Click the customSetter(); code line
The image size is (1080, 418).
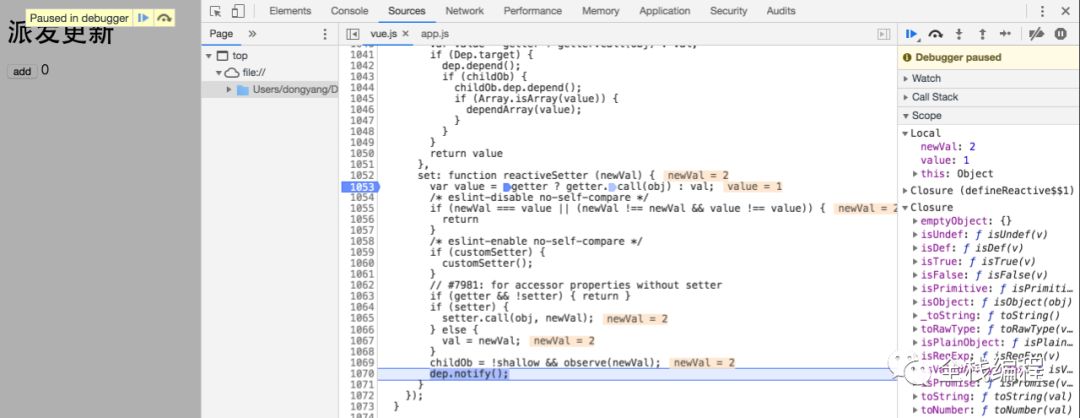[488, 263]
